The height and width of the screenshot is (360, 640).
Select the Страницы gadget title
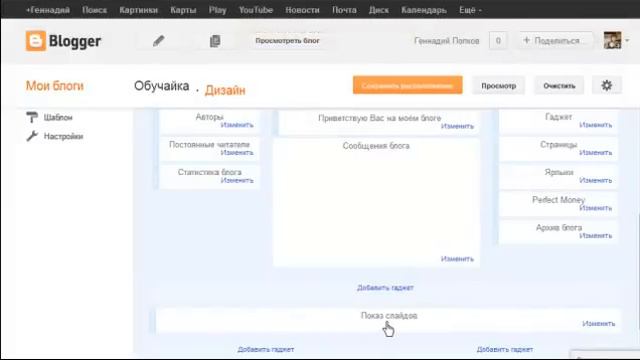coord(558,144)
